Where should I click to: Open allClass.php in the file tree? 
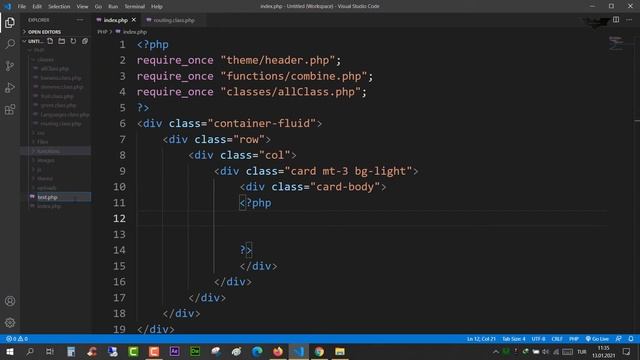coord(56,69)
